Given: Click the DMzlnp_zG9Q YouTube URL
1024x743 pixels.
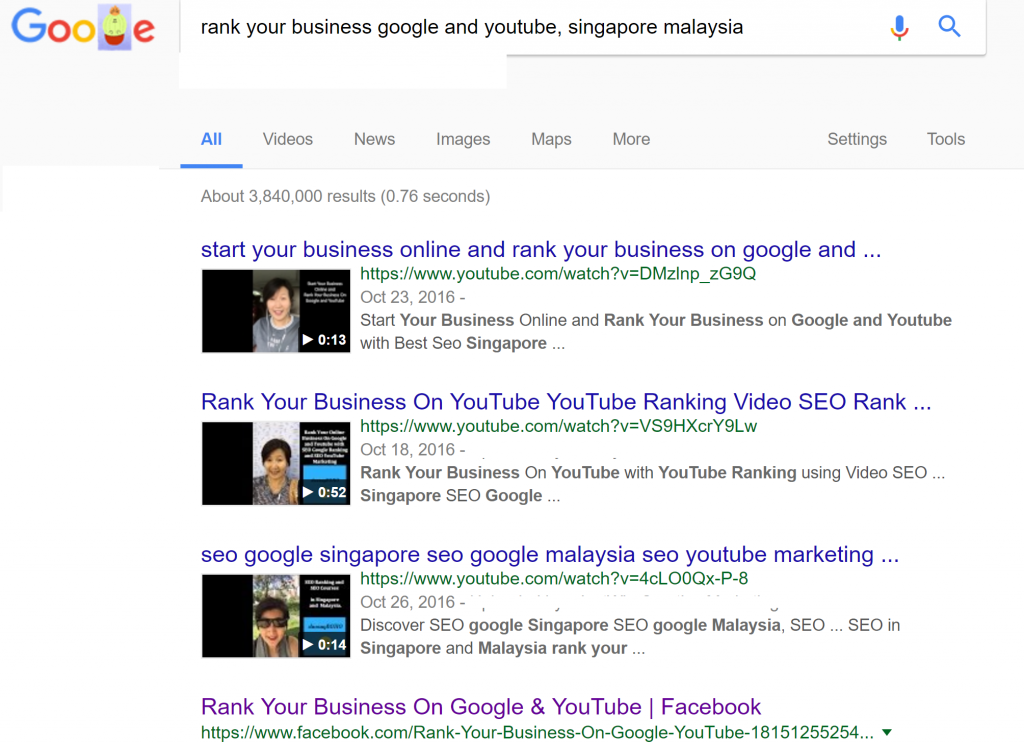Looking at the screenshot, I should (x=558, y=274).
